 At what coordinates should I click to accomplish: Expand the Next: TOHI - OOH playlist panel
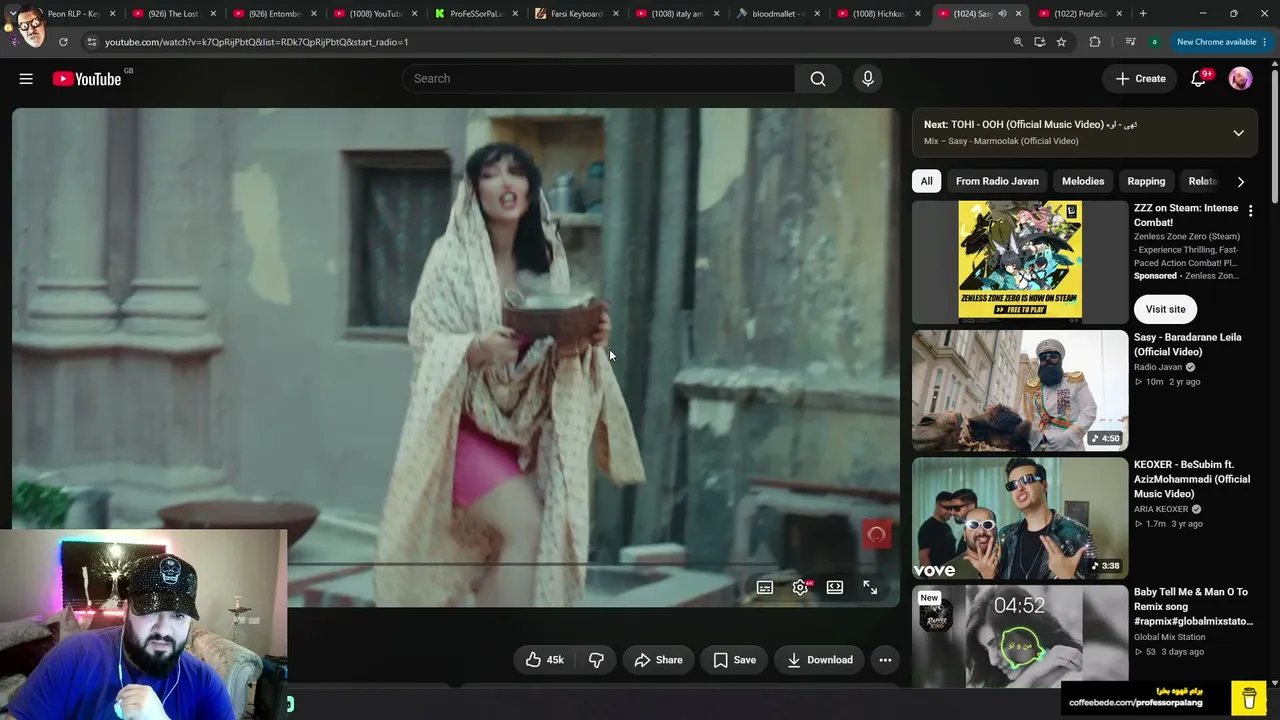[x=1238, y=133]
